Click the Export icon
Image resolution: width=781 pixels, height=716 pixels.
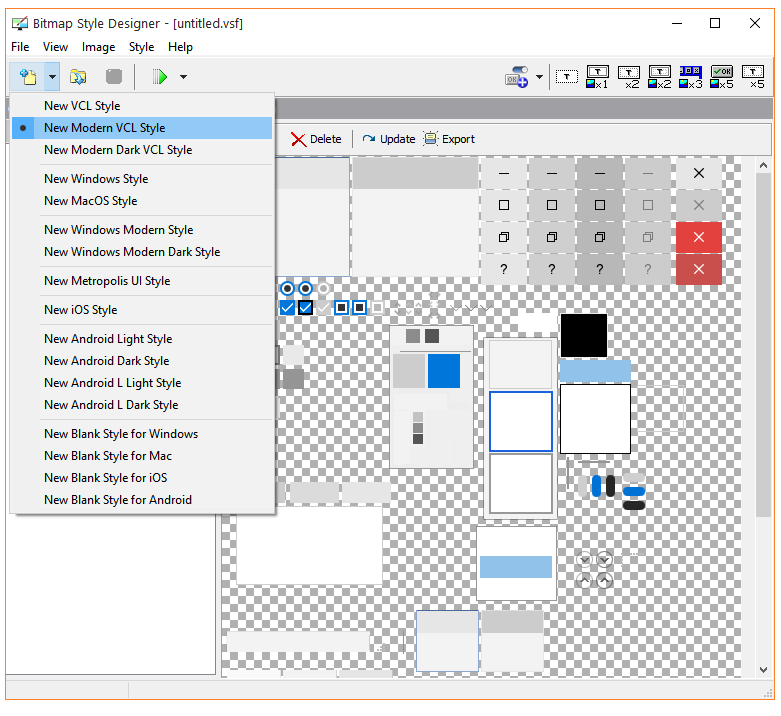(430, 139)
